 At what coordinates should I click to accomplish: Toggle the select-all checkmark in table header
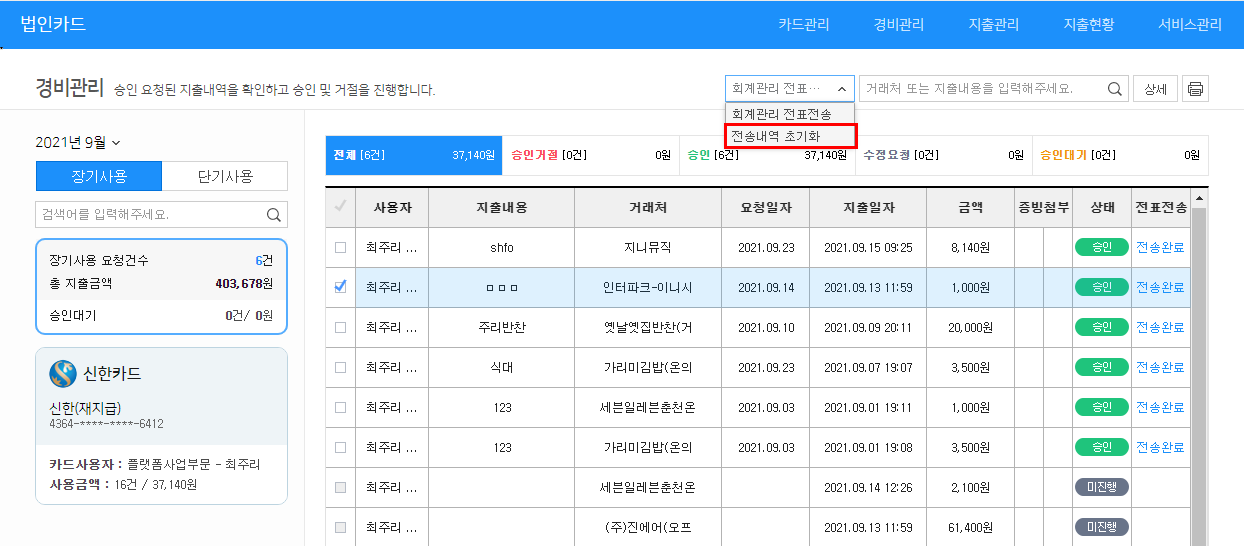pyautogui.click(x=340, y=207)
